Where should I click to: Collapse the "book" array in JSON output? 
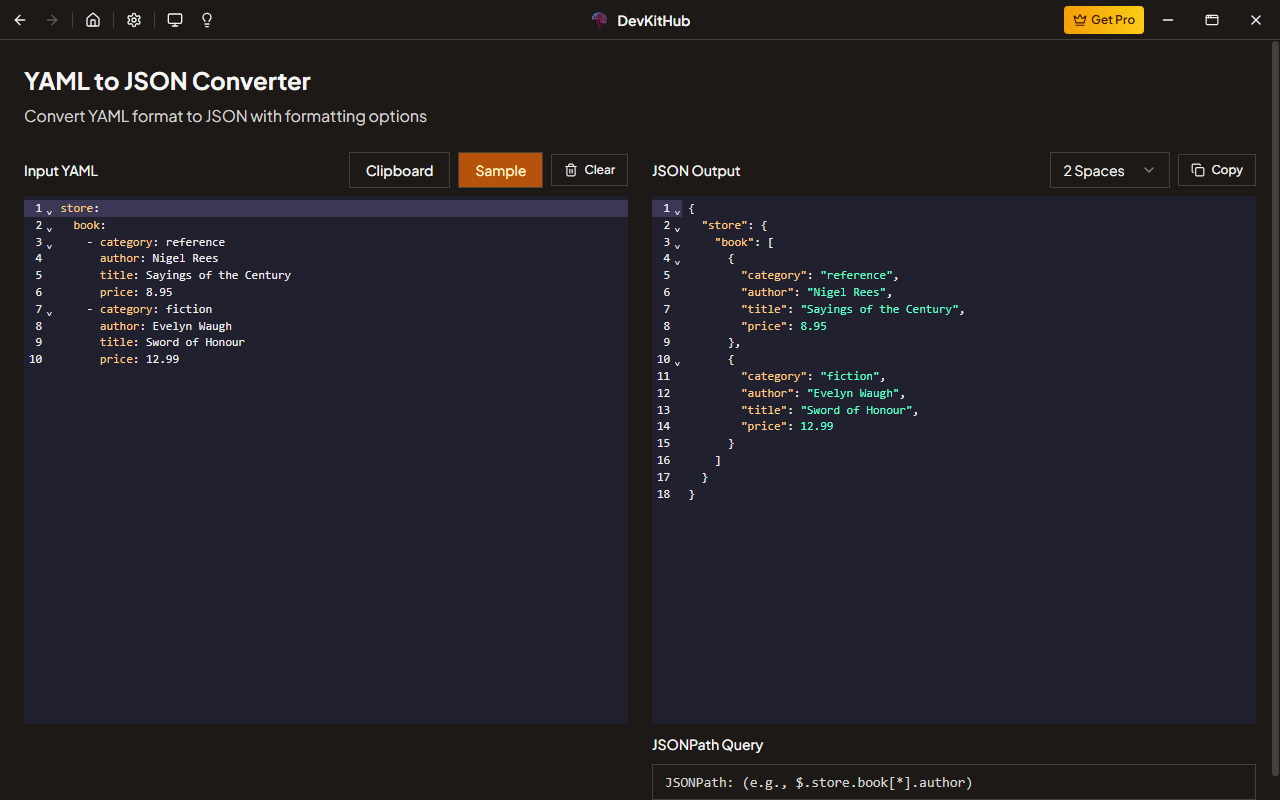(x=678, y=245)
